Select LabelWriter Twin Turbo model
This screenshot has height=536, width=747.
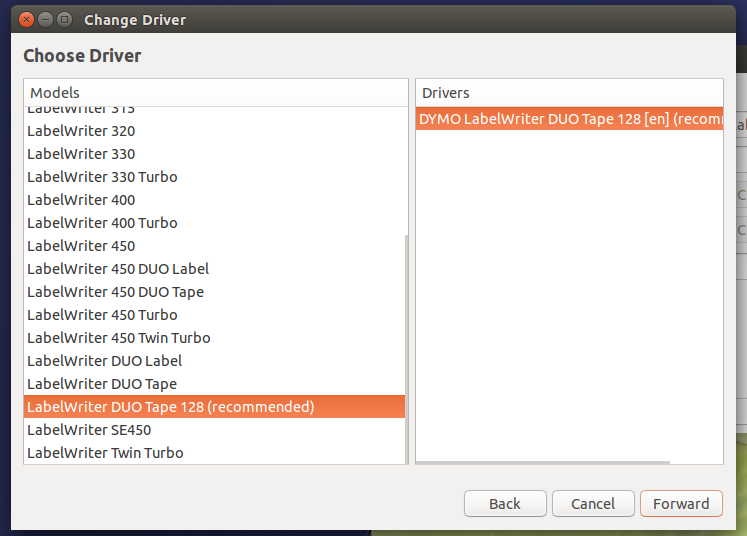point(214,453)
